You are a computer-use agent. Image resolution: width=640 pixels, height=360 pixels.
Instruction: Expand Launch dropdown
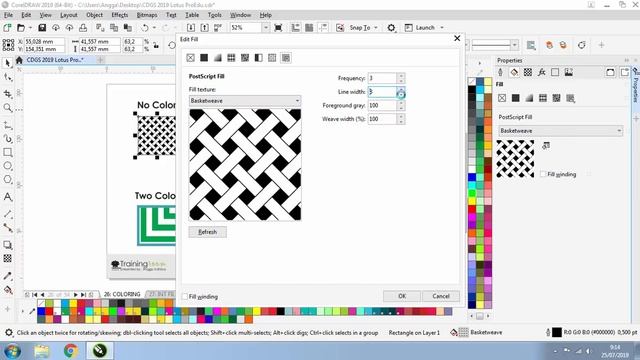coord(442,28)
